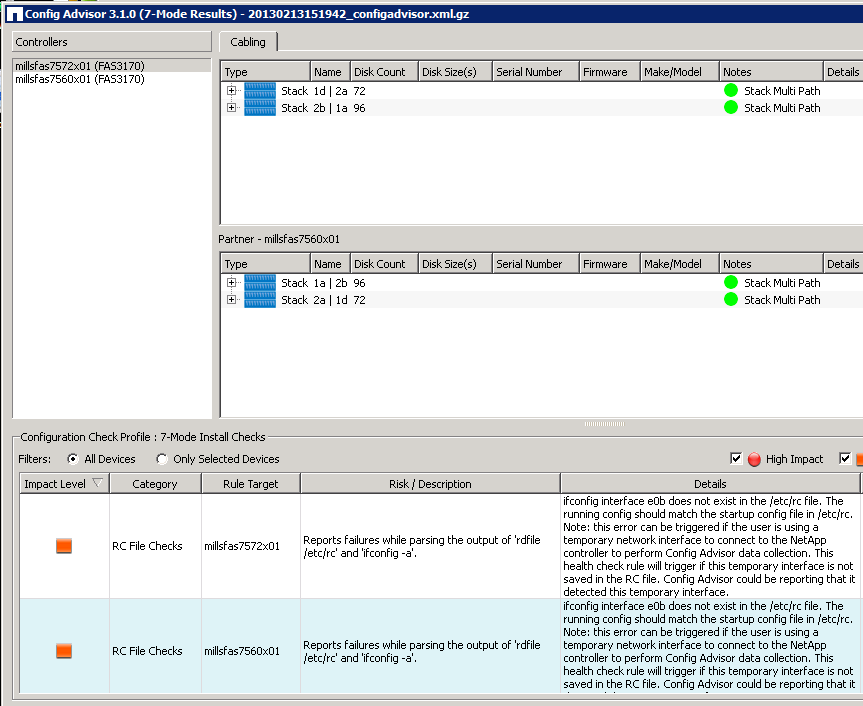863x706 pixels.
Task: Select controller millsfas7572x01 (FAS3170)
Action: pyautogui.click(x=112, y=66)
